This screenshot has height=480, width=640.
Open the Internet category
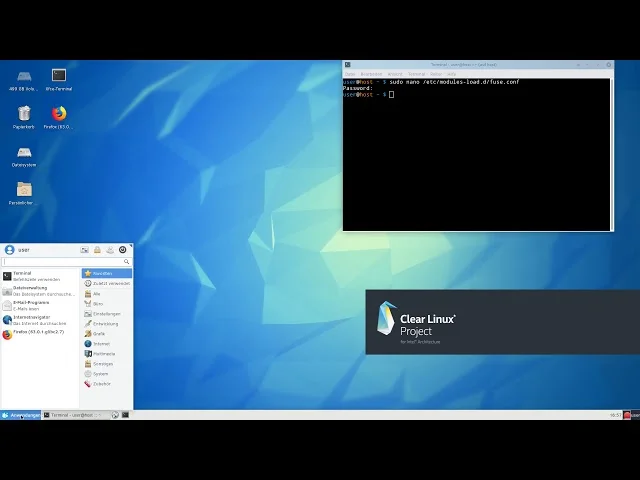102,344
